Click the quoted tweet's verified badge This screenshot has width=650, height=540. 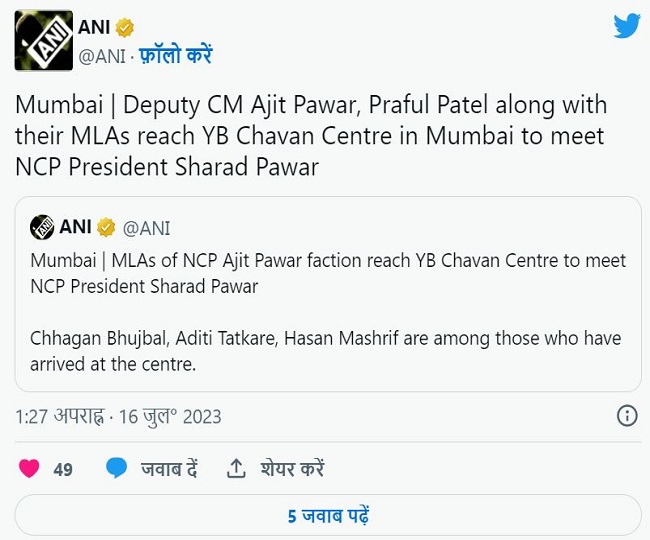[x=106, y=228]
